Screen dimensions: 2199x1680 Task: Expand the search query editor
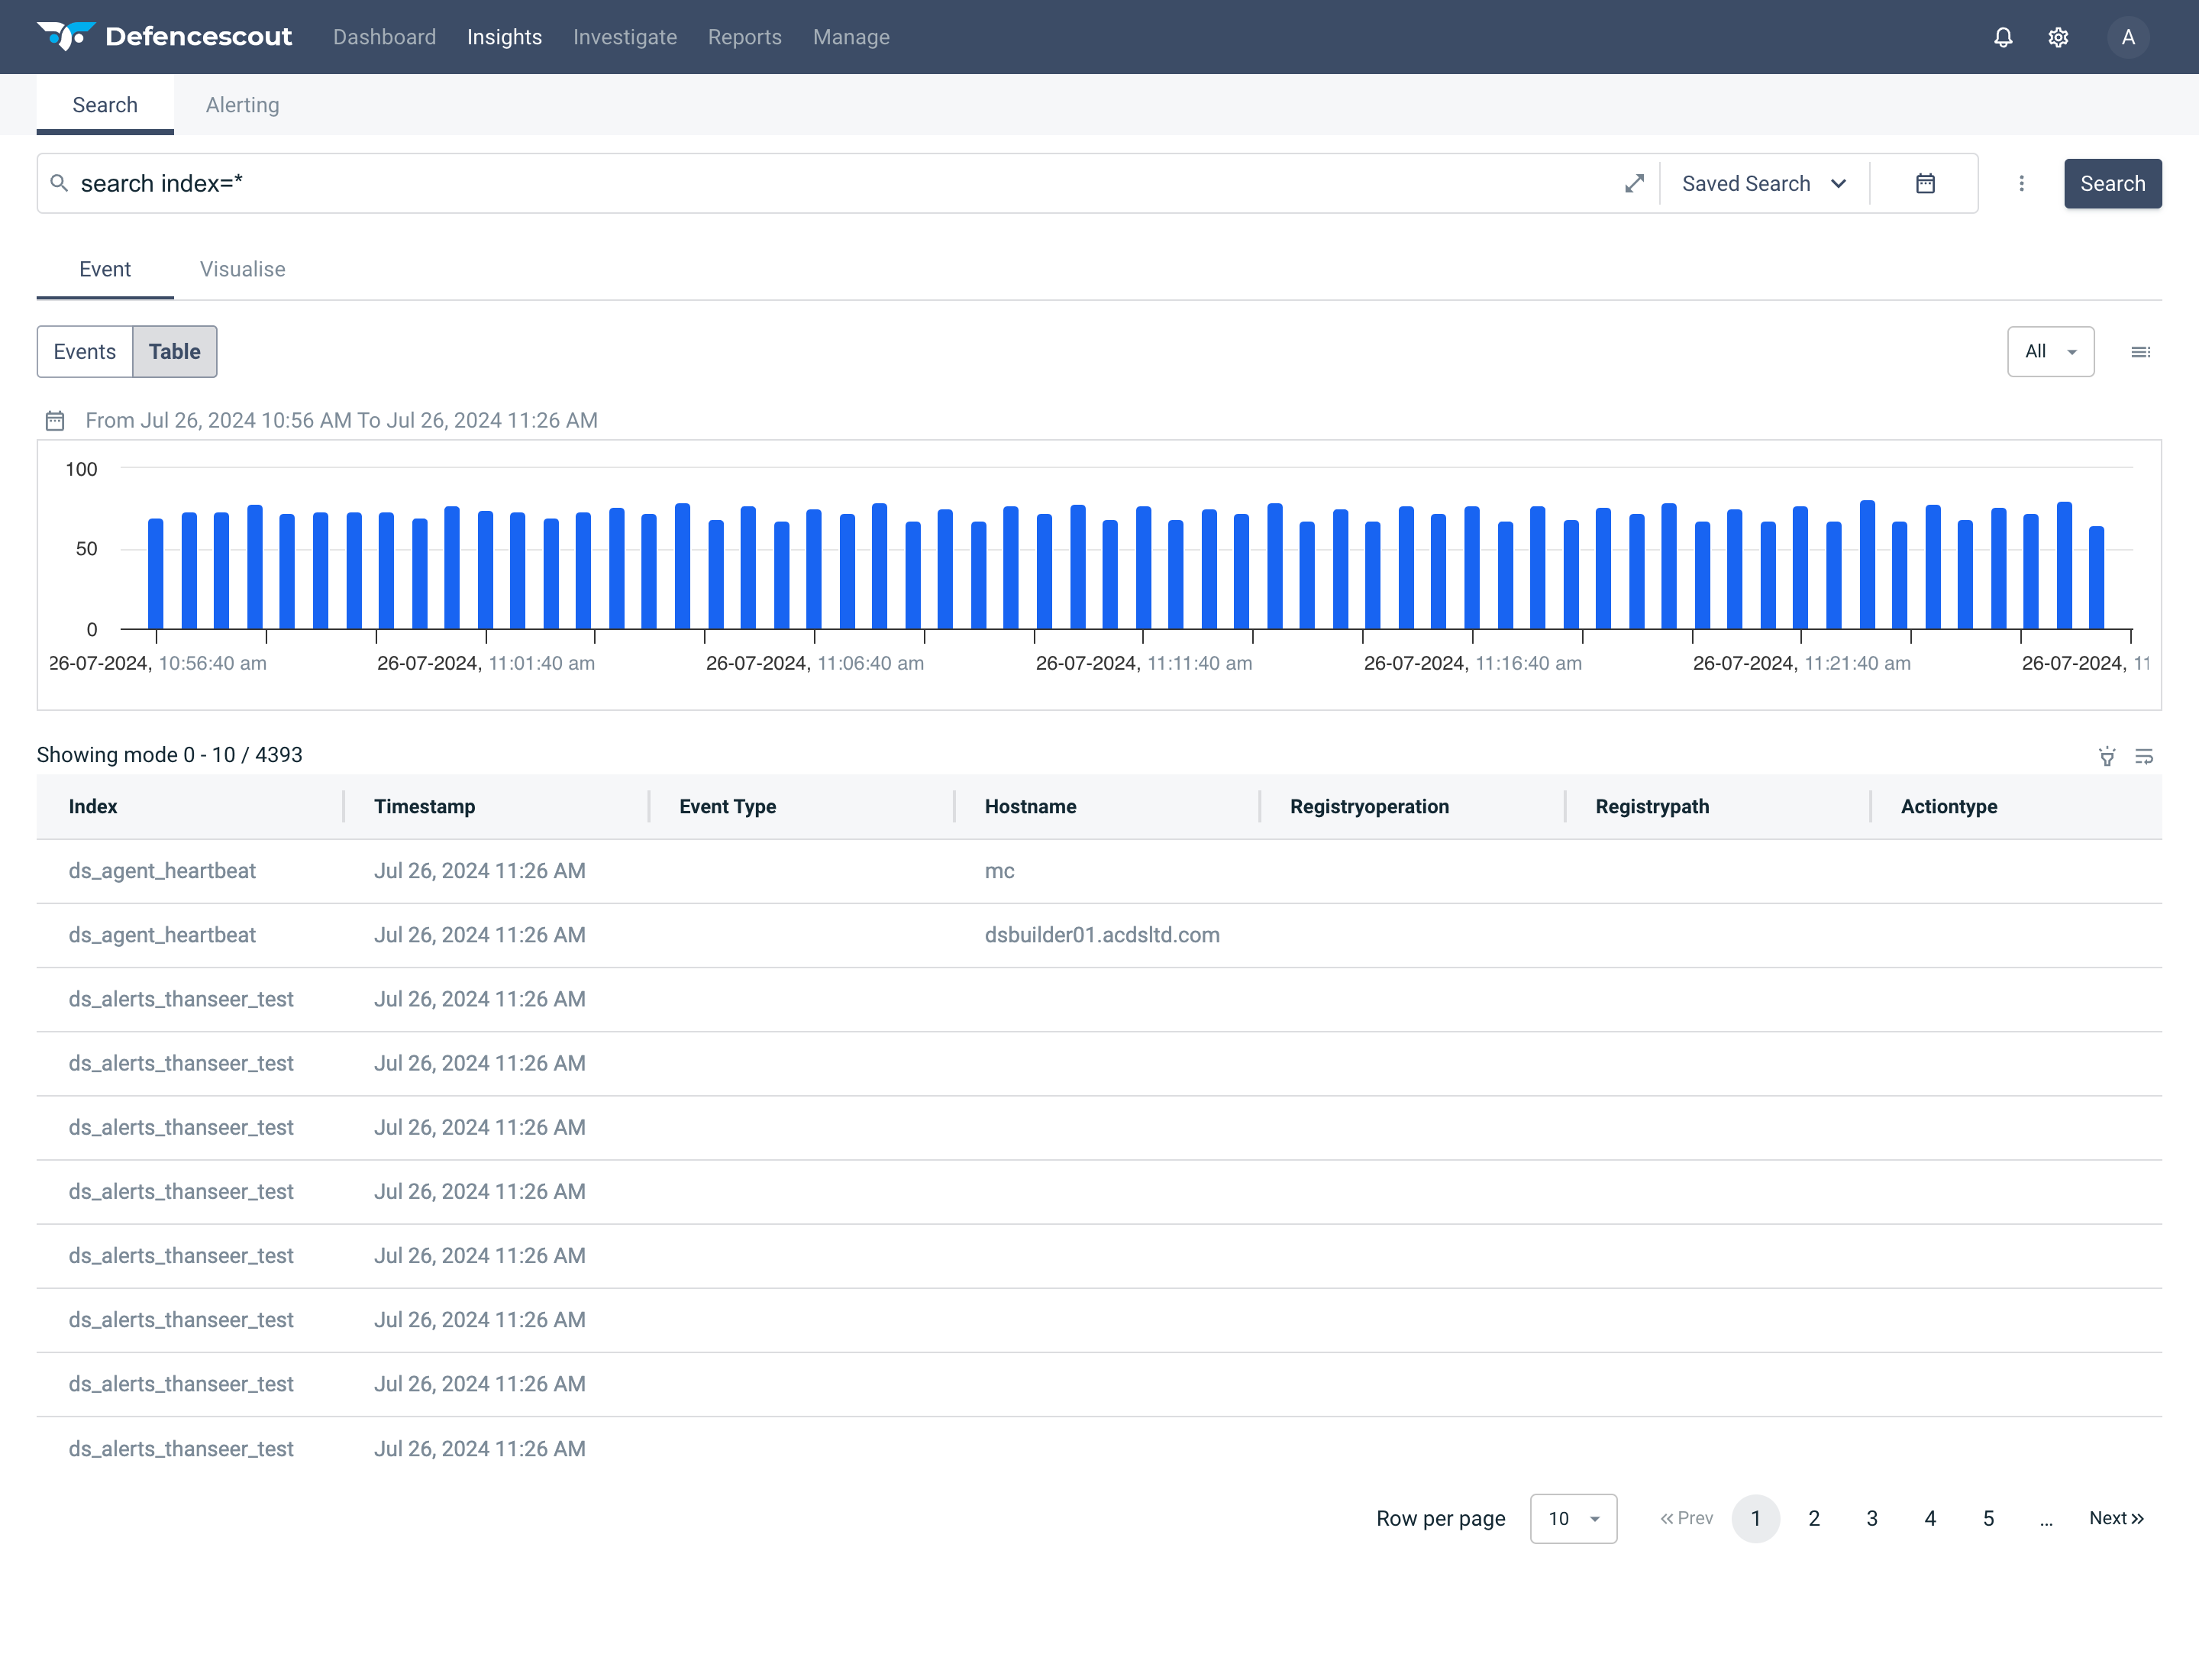1634,183
